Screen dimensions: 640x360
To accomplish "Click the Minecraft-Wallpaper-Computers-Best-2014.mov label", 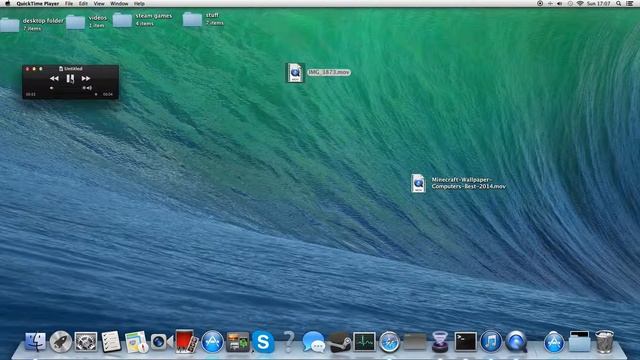I will point(469,183).
